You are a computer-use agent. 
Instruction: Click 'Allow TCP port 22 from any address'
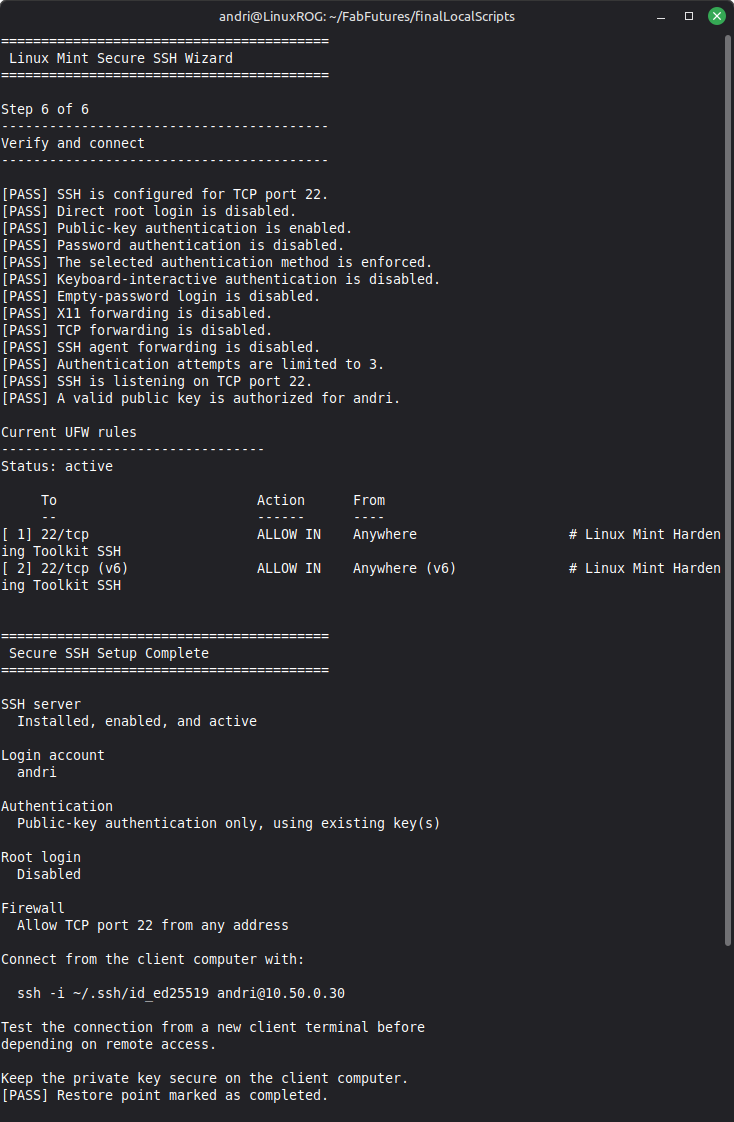pos(152,925)
